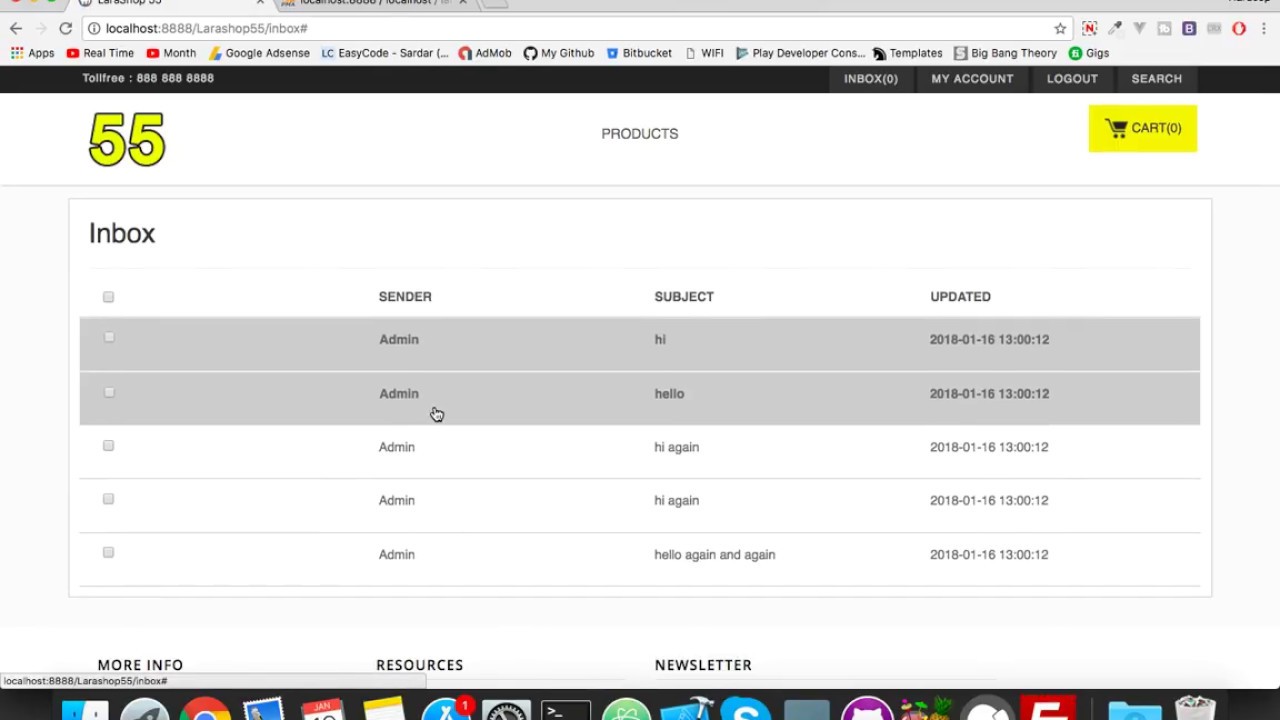The height and width of the screenshot is (720, 1280).
Task: Click the address bar URL field
Action: (570, 28)
